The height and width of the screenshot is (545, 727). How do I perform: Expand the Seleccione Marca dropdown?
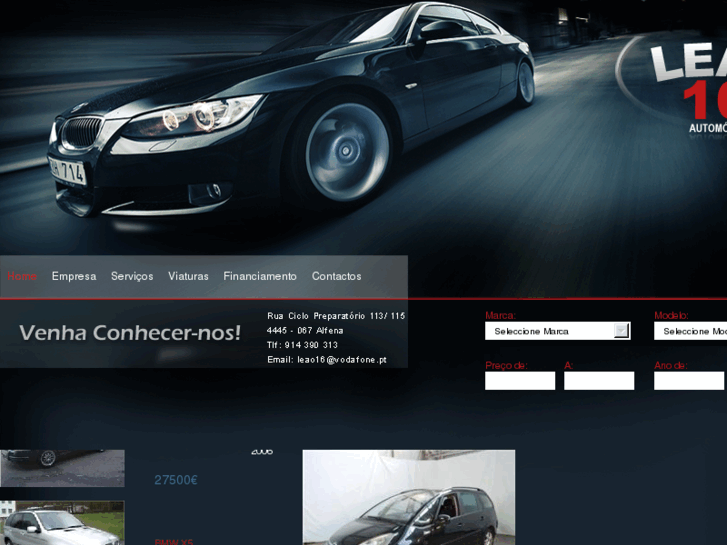(x=558, y=331)
